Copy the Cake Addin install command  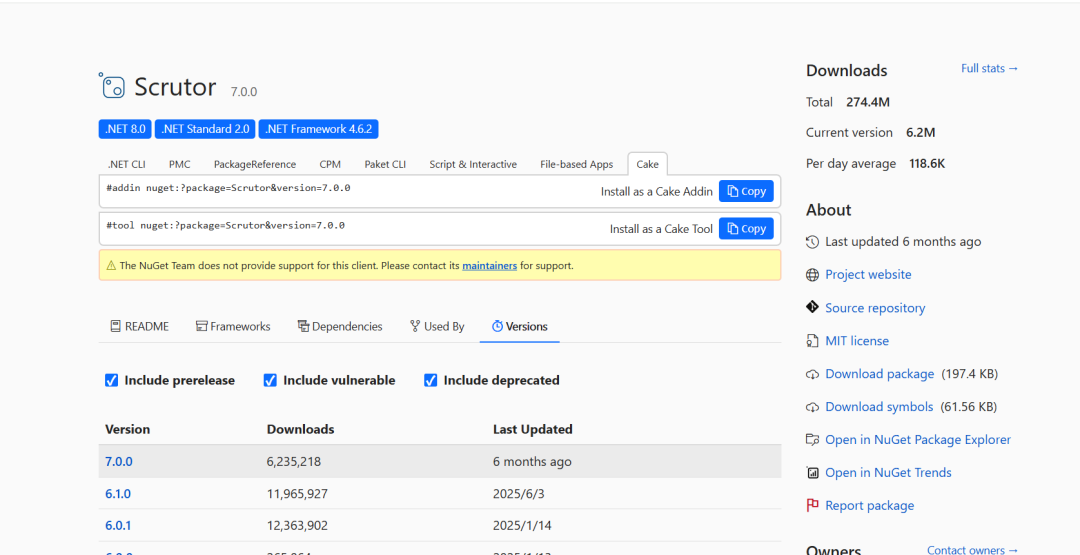(x=746, y=191)
